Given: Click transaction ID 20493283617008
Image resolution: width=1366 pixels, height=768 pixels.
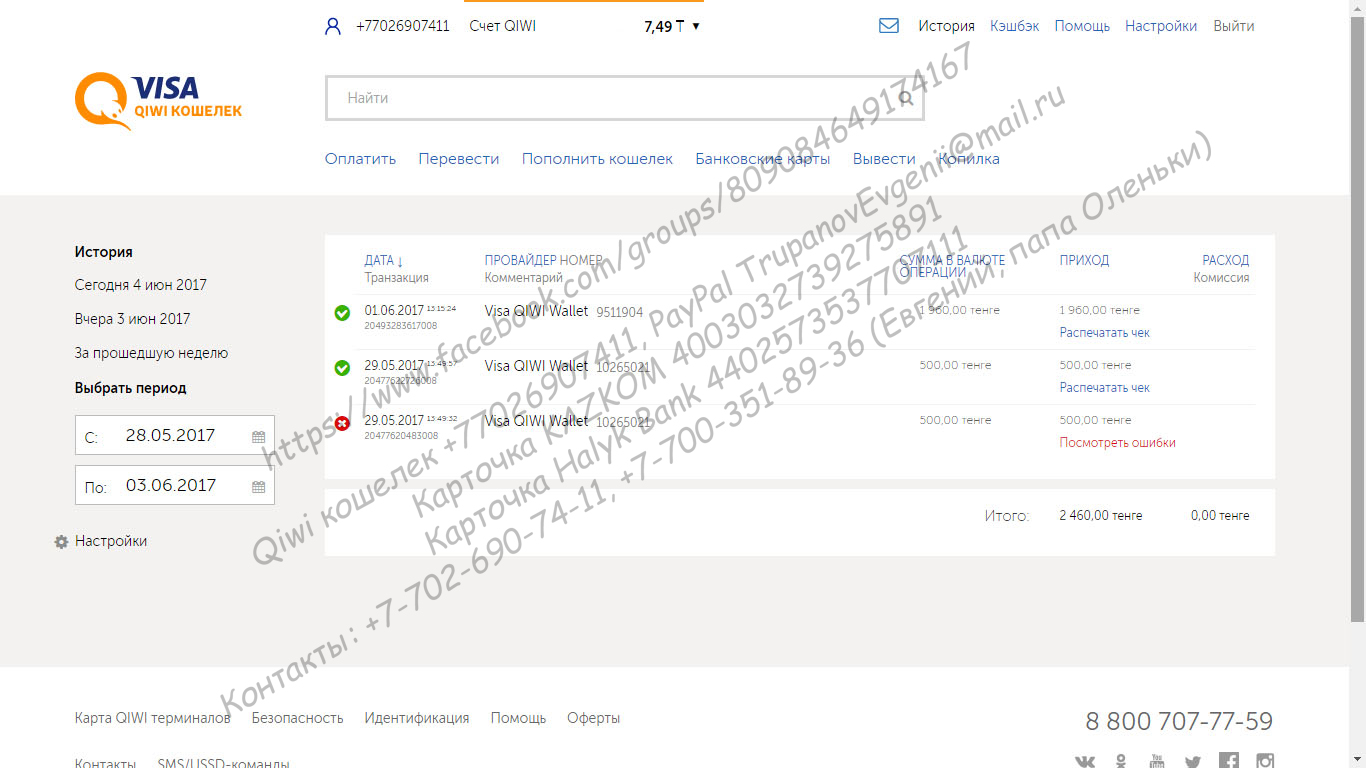Looking at the screenshot, I should pyautogui.click(x=401, y=326).
